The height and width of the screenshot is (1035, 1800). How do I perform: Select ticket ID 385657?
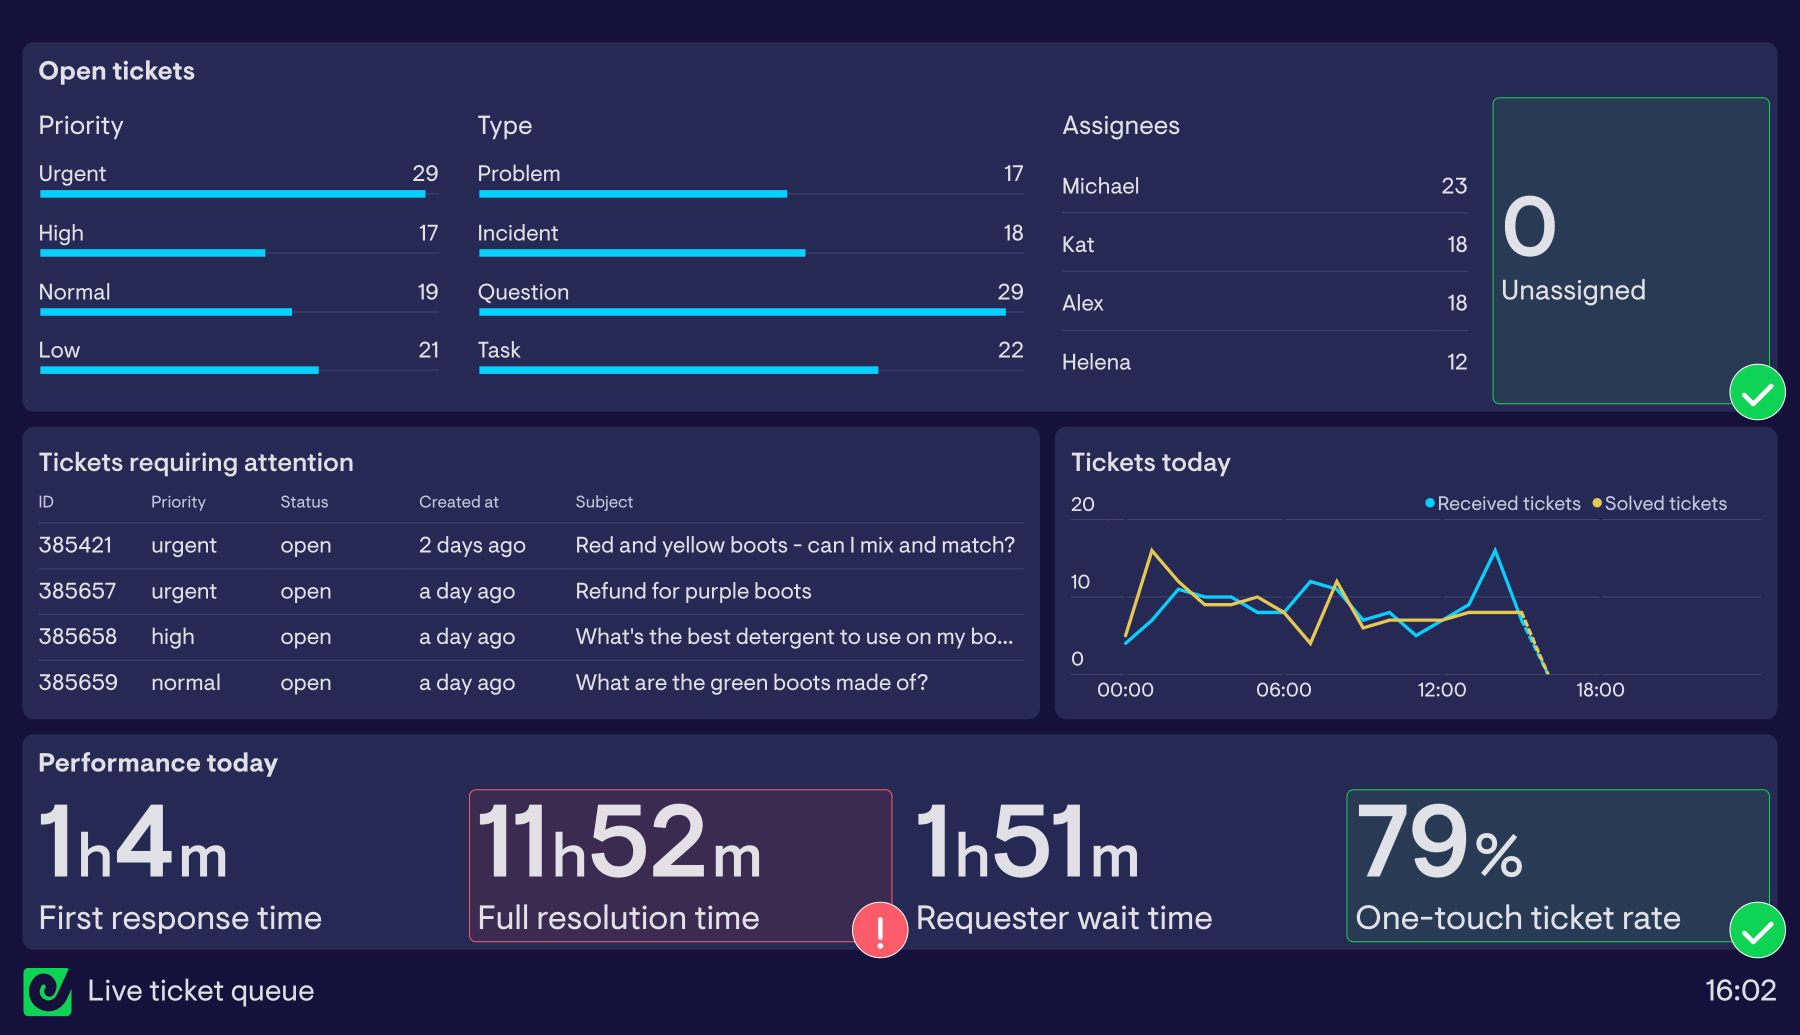(x=77, y=591)
